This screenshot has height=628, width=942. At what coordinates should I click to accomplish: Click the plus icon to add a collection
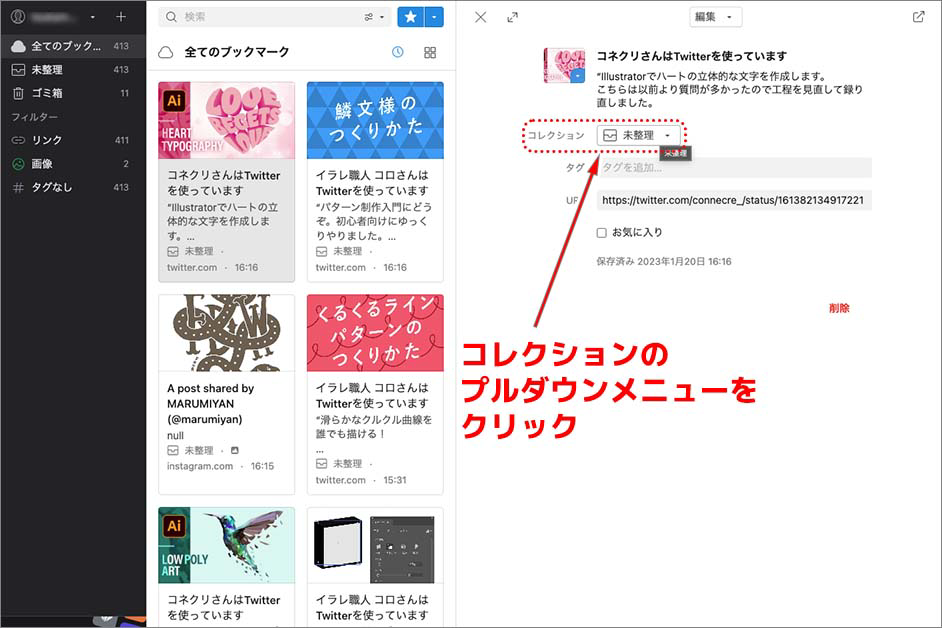[121, 17]
